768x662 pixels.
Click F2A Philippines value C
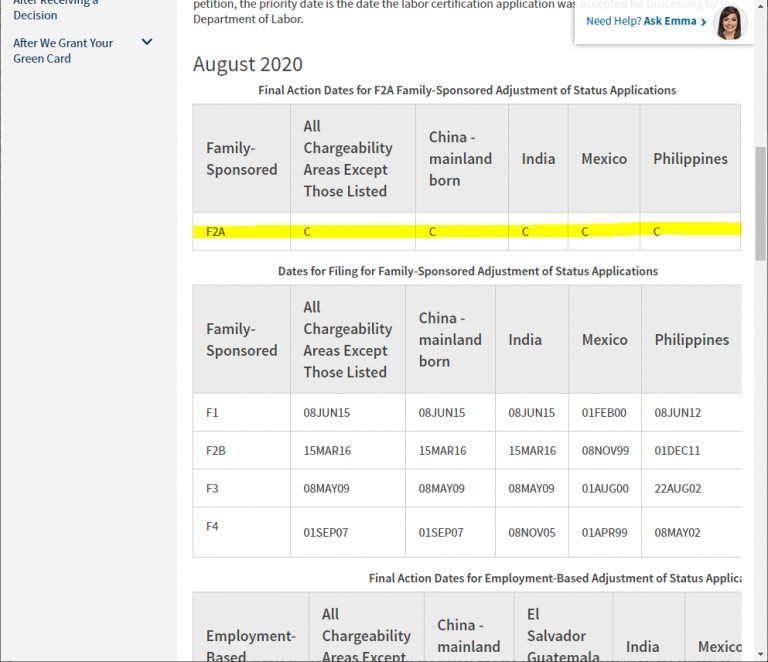pos(656,232)
